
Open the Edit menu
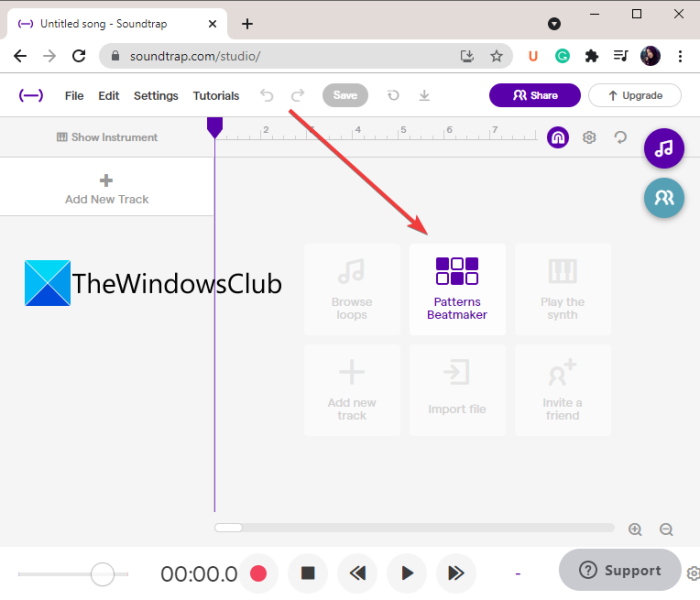point(108,96)
